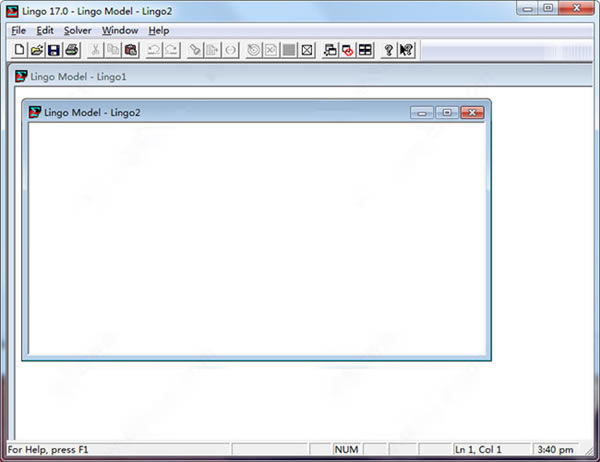Open the Edit menu

45,30
